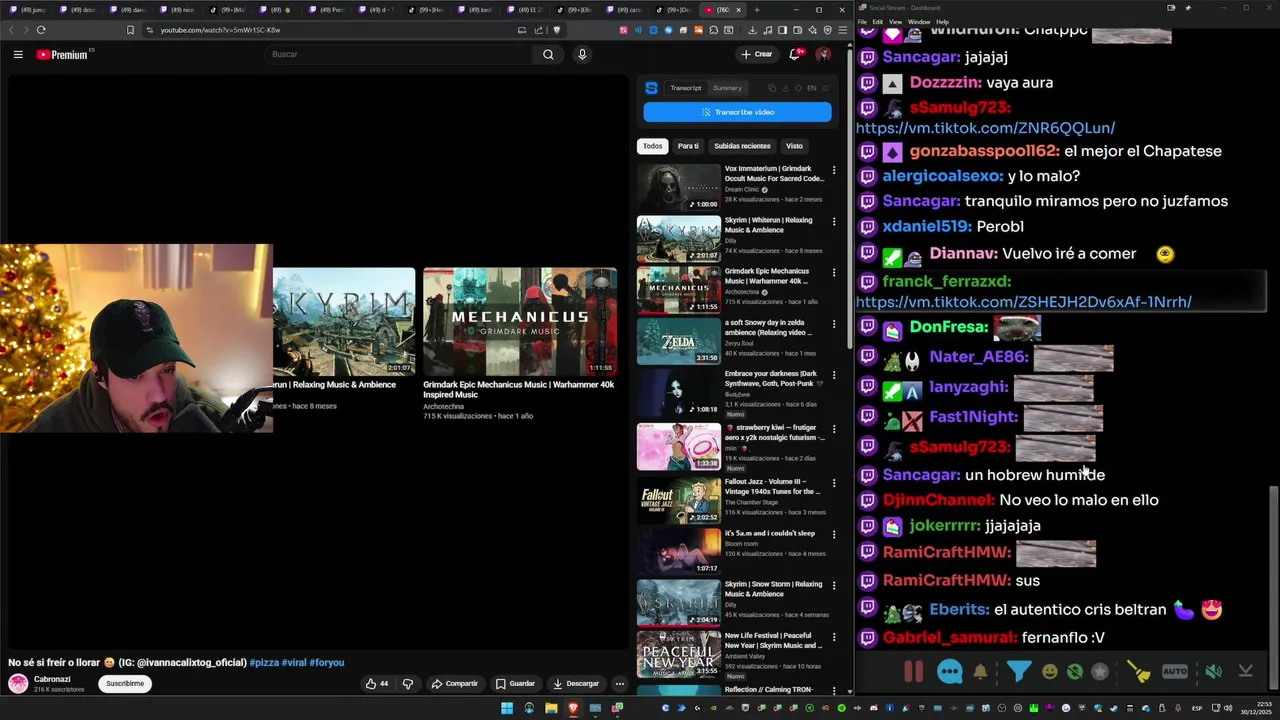This screenshot has height=720, width=1280.
Task: Toggle the AUTO button in Social Stream
Action: pos(1175,672)
